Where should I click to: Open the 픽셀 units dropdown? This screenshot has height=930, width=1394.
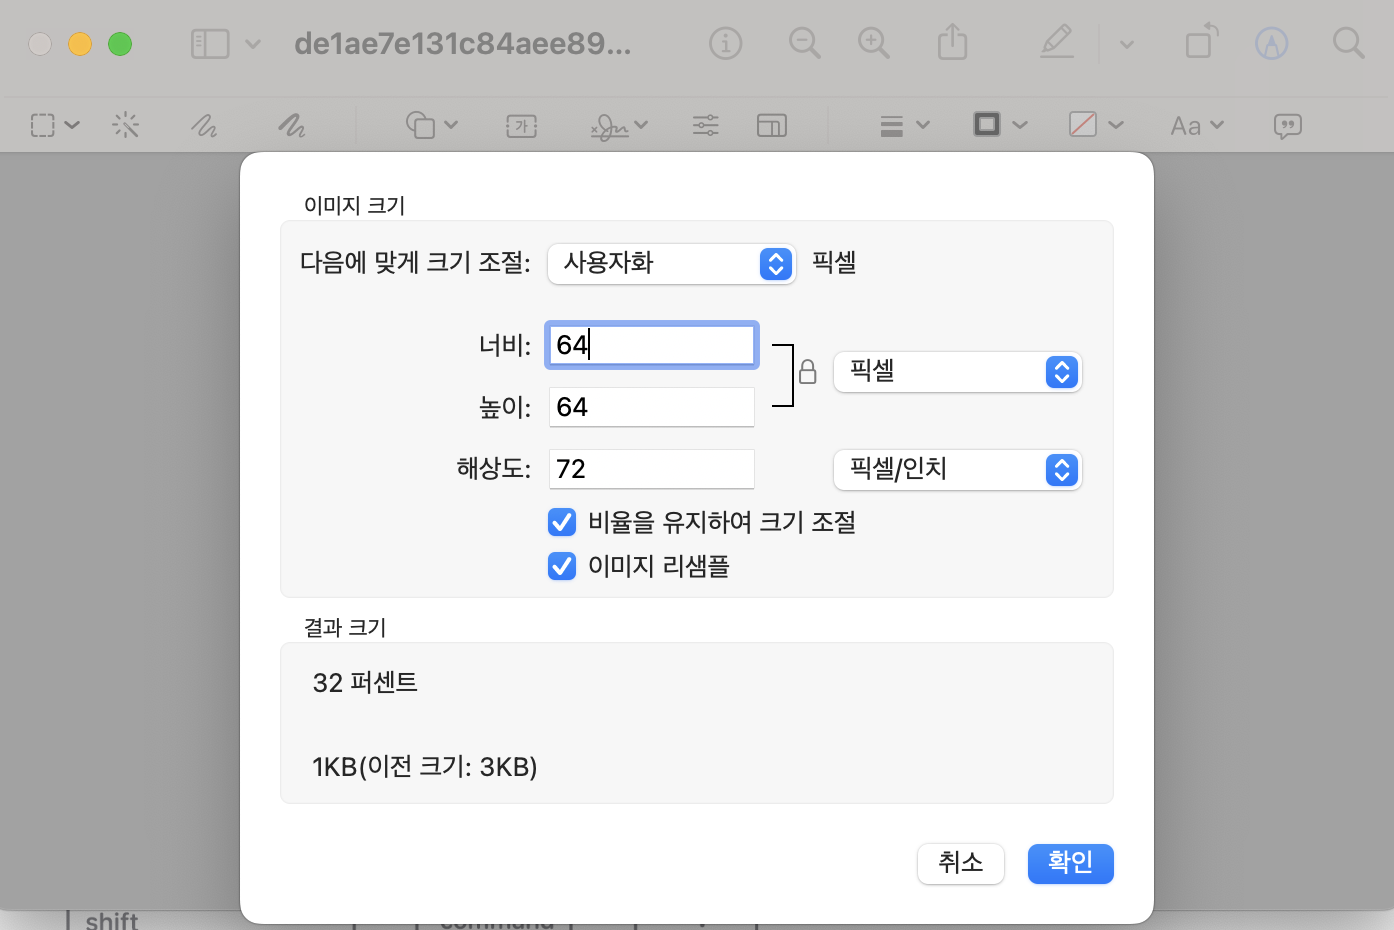click(957, 372)
